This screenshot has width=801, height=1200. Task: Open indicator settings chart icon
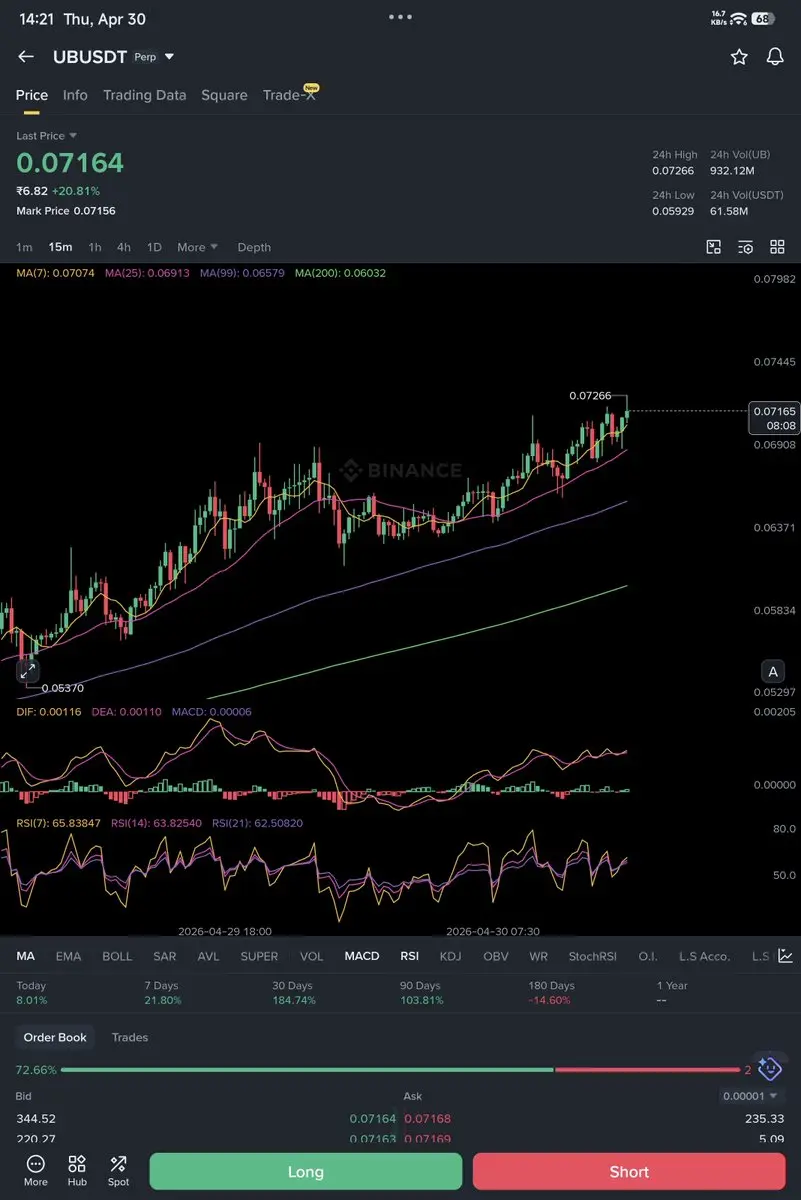(x=786, y=956)
